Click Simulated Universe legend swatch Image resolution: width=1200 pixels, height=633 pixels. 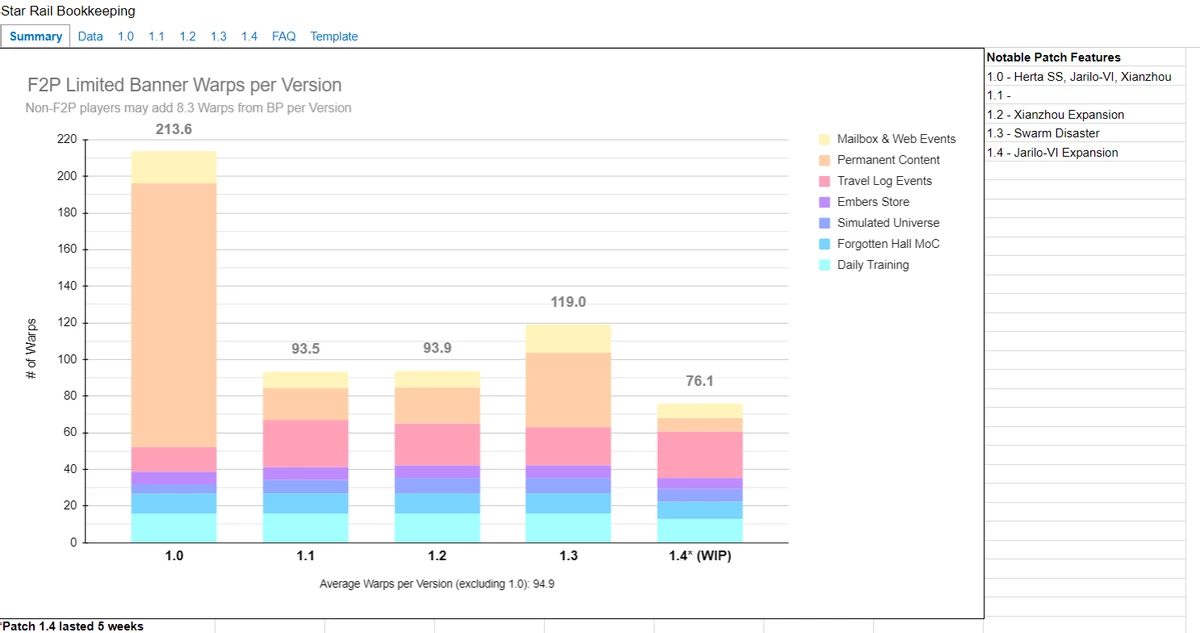coord(824,223)
